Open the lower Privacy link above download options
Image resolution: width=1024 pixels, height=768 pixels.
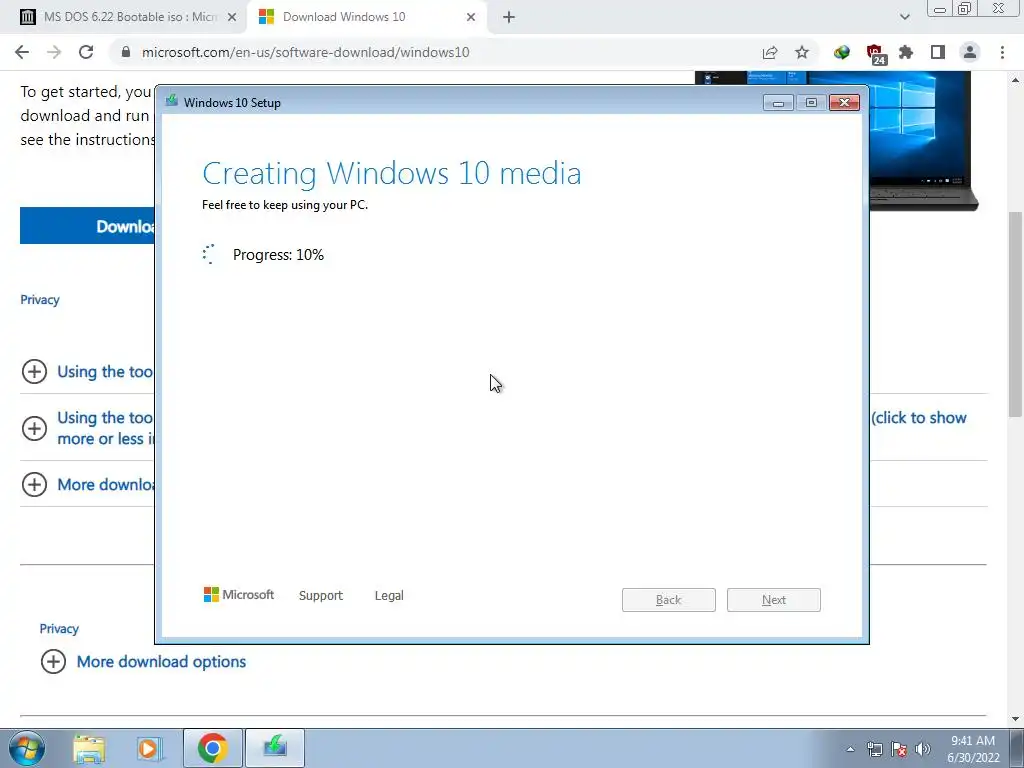[59, 629]
